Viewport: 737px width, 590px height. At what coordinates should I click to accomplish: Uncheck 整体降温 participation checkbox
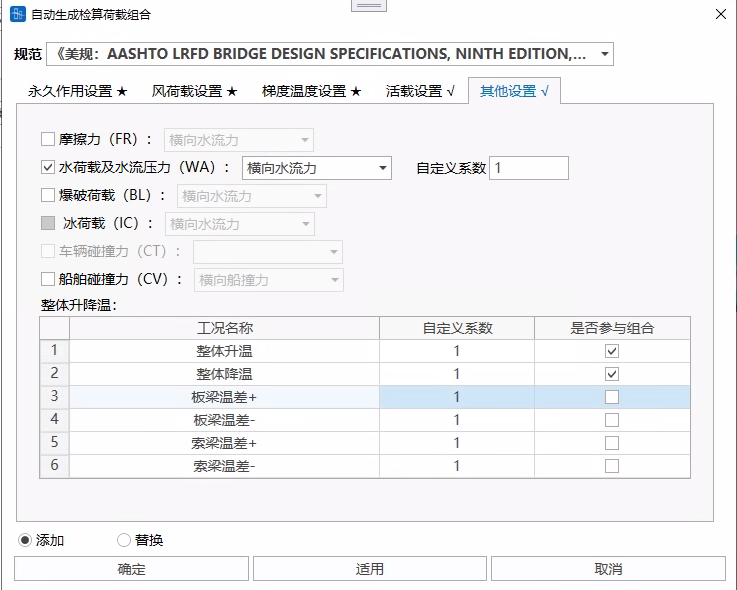tap(612, 374)
